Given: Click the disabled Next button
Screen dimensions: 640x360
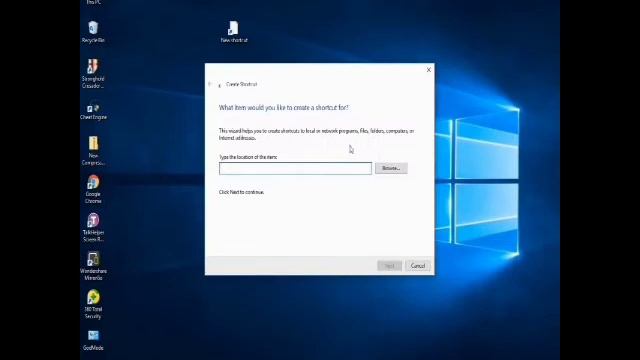Looking at the screenshot, I should point(389,266).
